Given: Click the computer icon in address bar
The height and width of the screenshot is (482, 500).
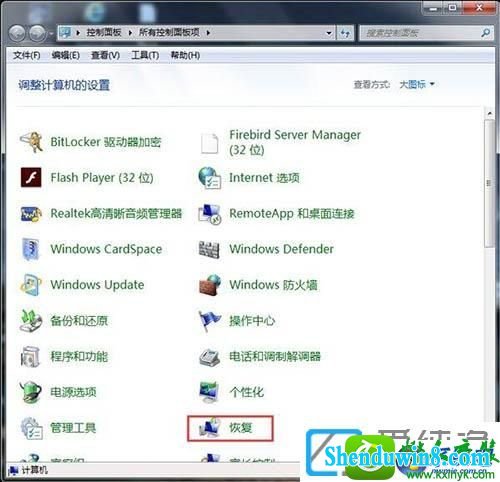Looking at the screenshot, I should [65, 32].
